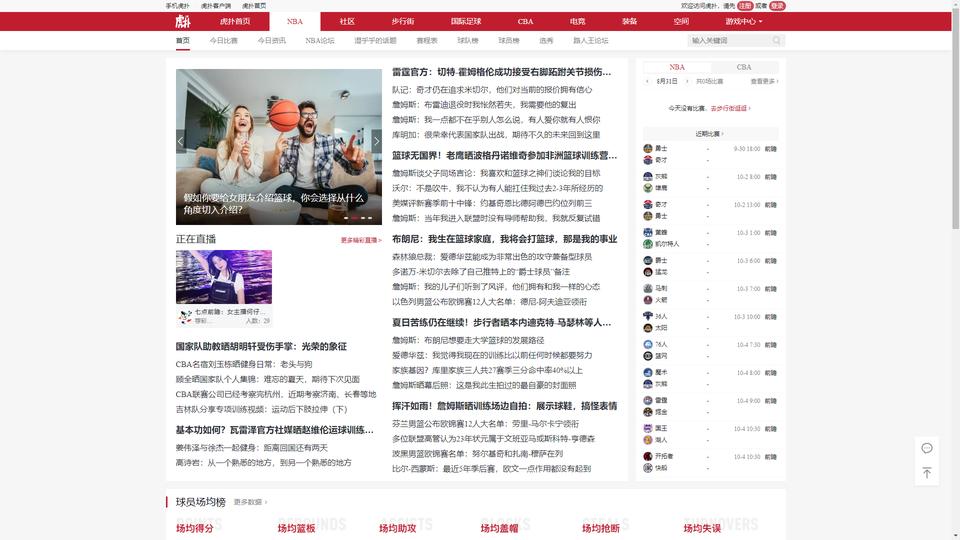This screenshot has height=540, width=960.
Task: Show next date in schedule widget
Action: click(687, 81)
